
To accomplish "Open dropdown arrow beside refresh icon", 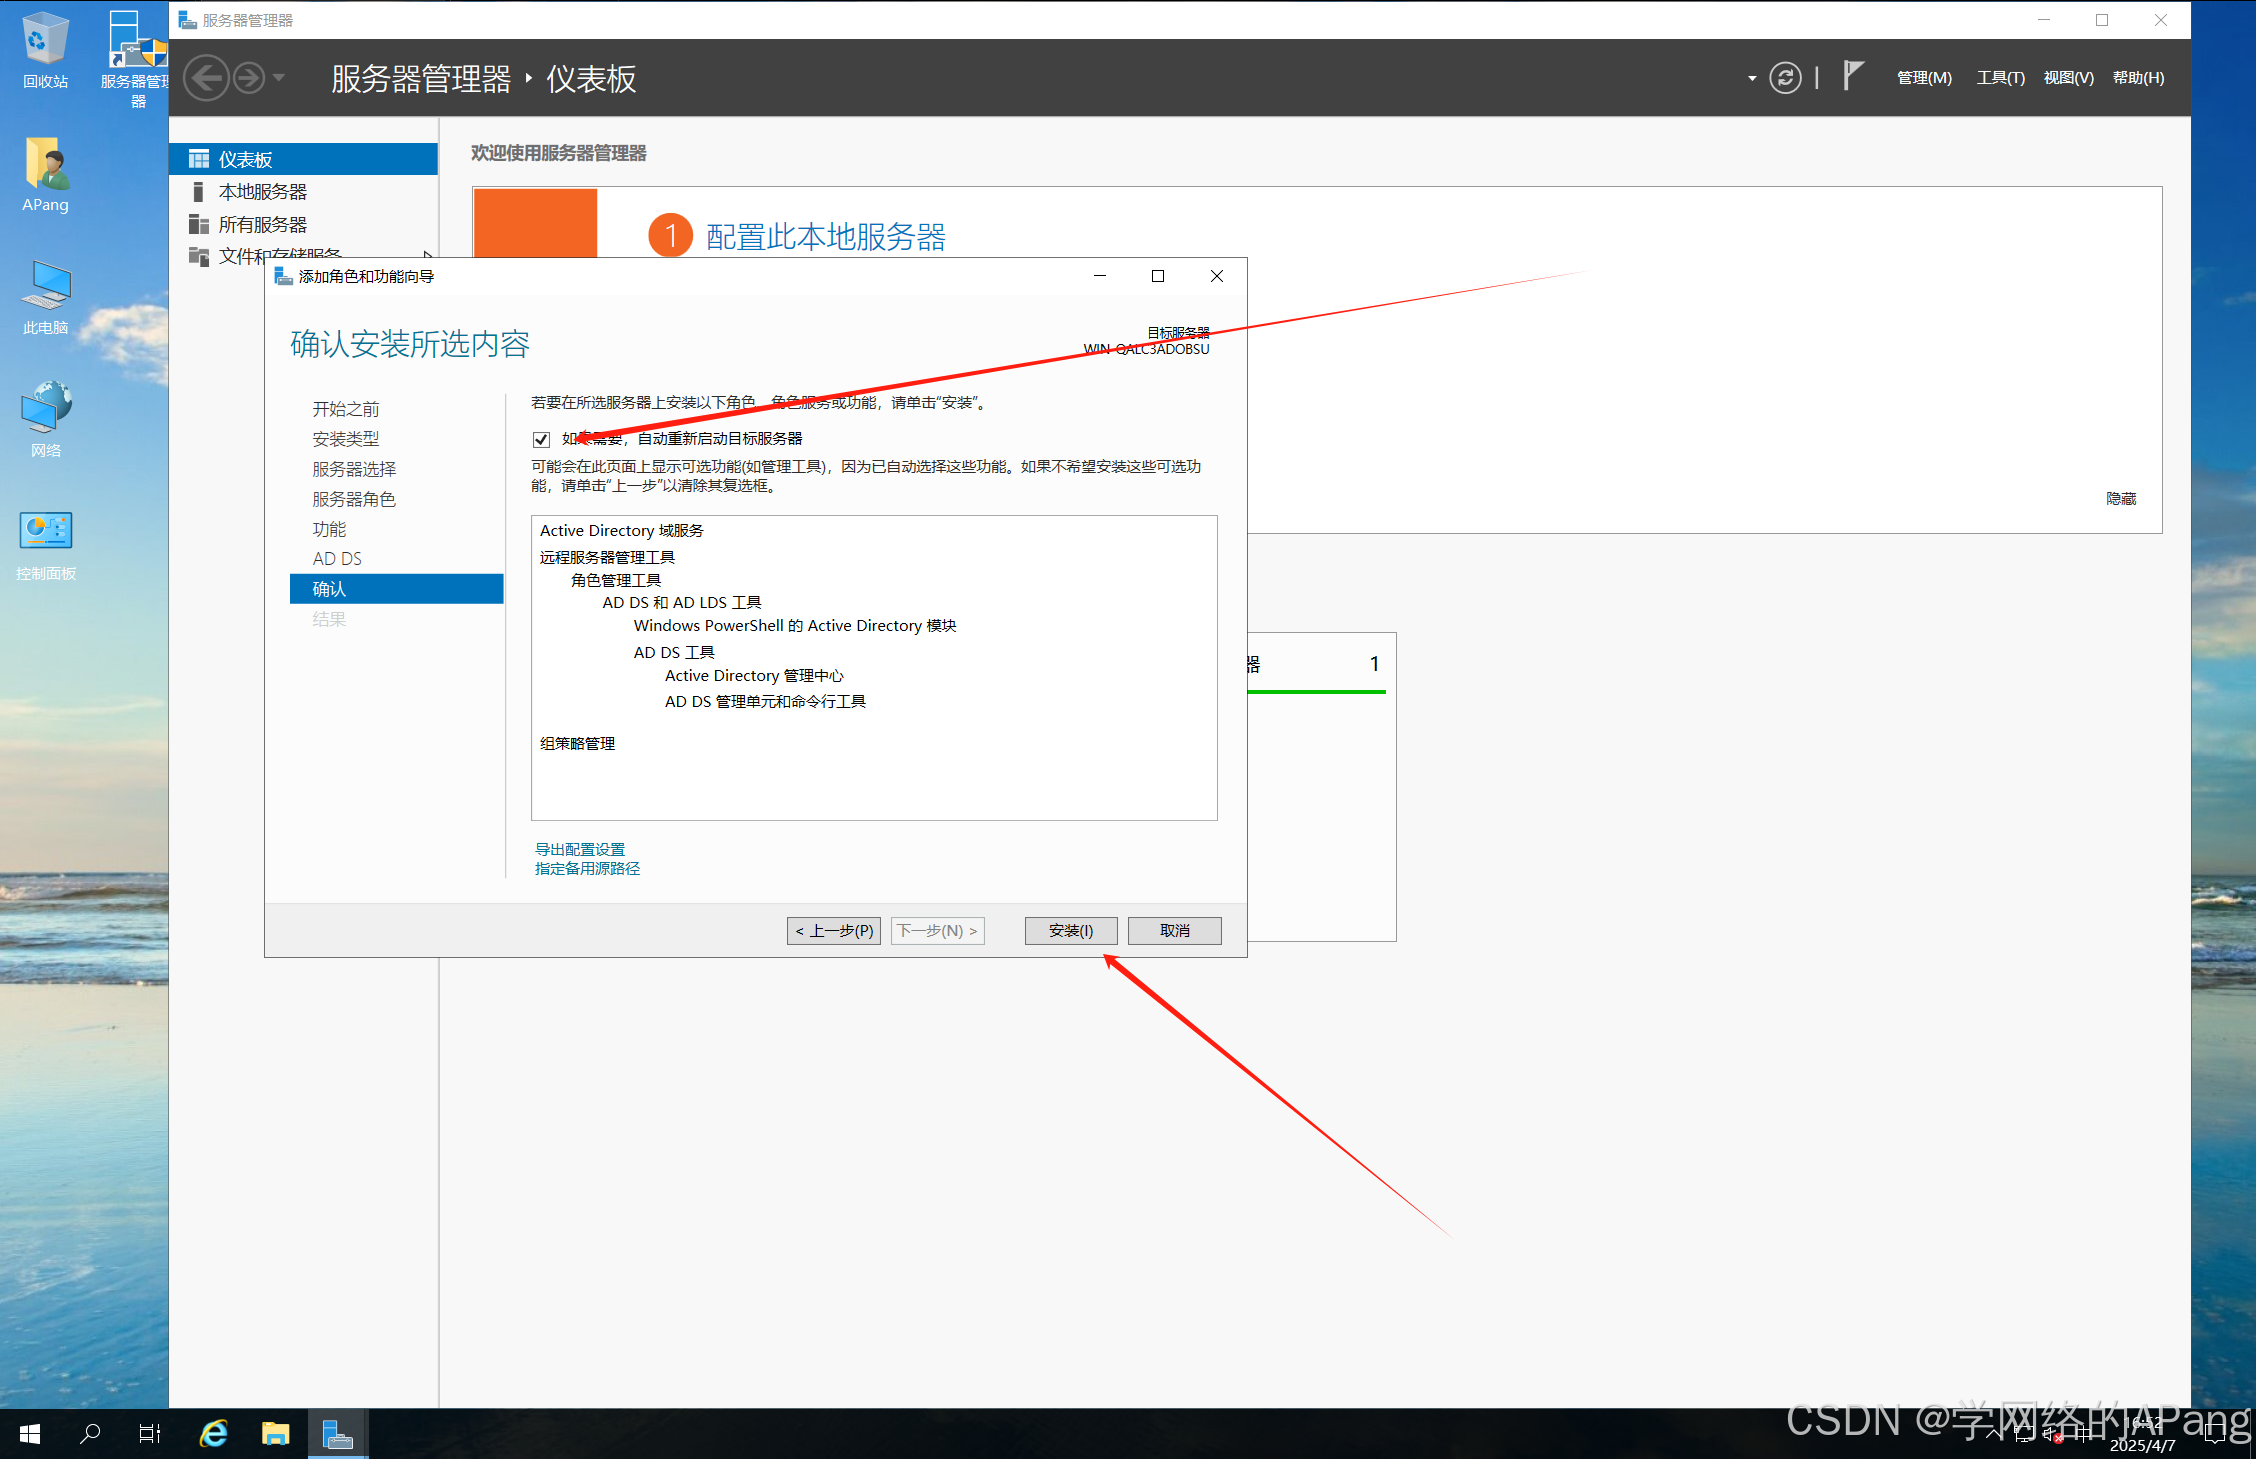I will click(x=1752, y=78).
